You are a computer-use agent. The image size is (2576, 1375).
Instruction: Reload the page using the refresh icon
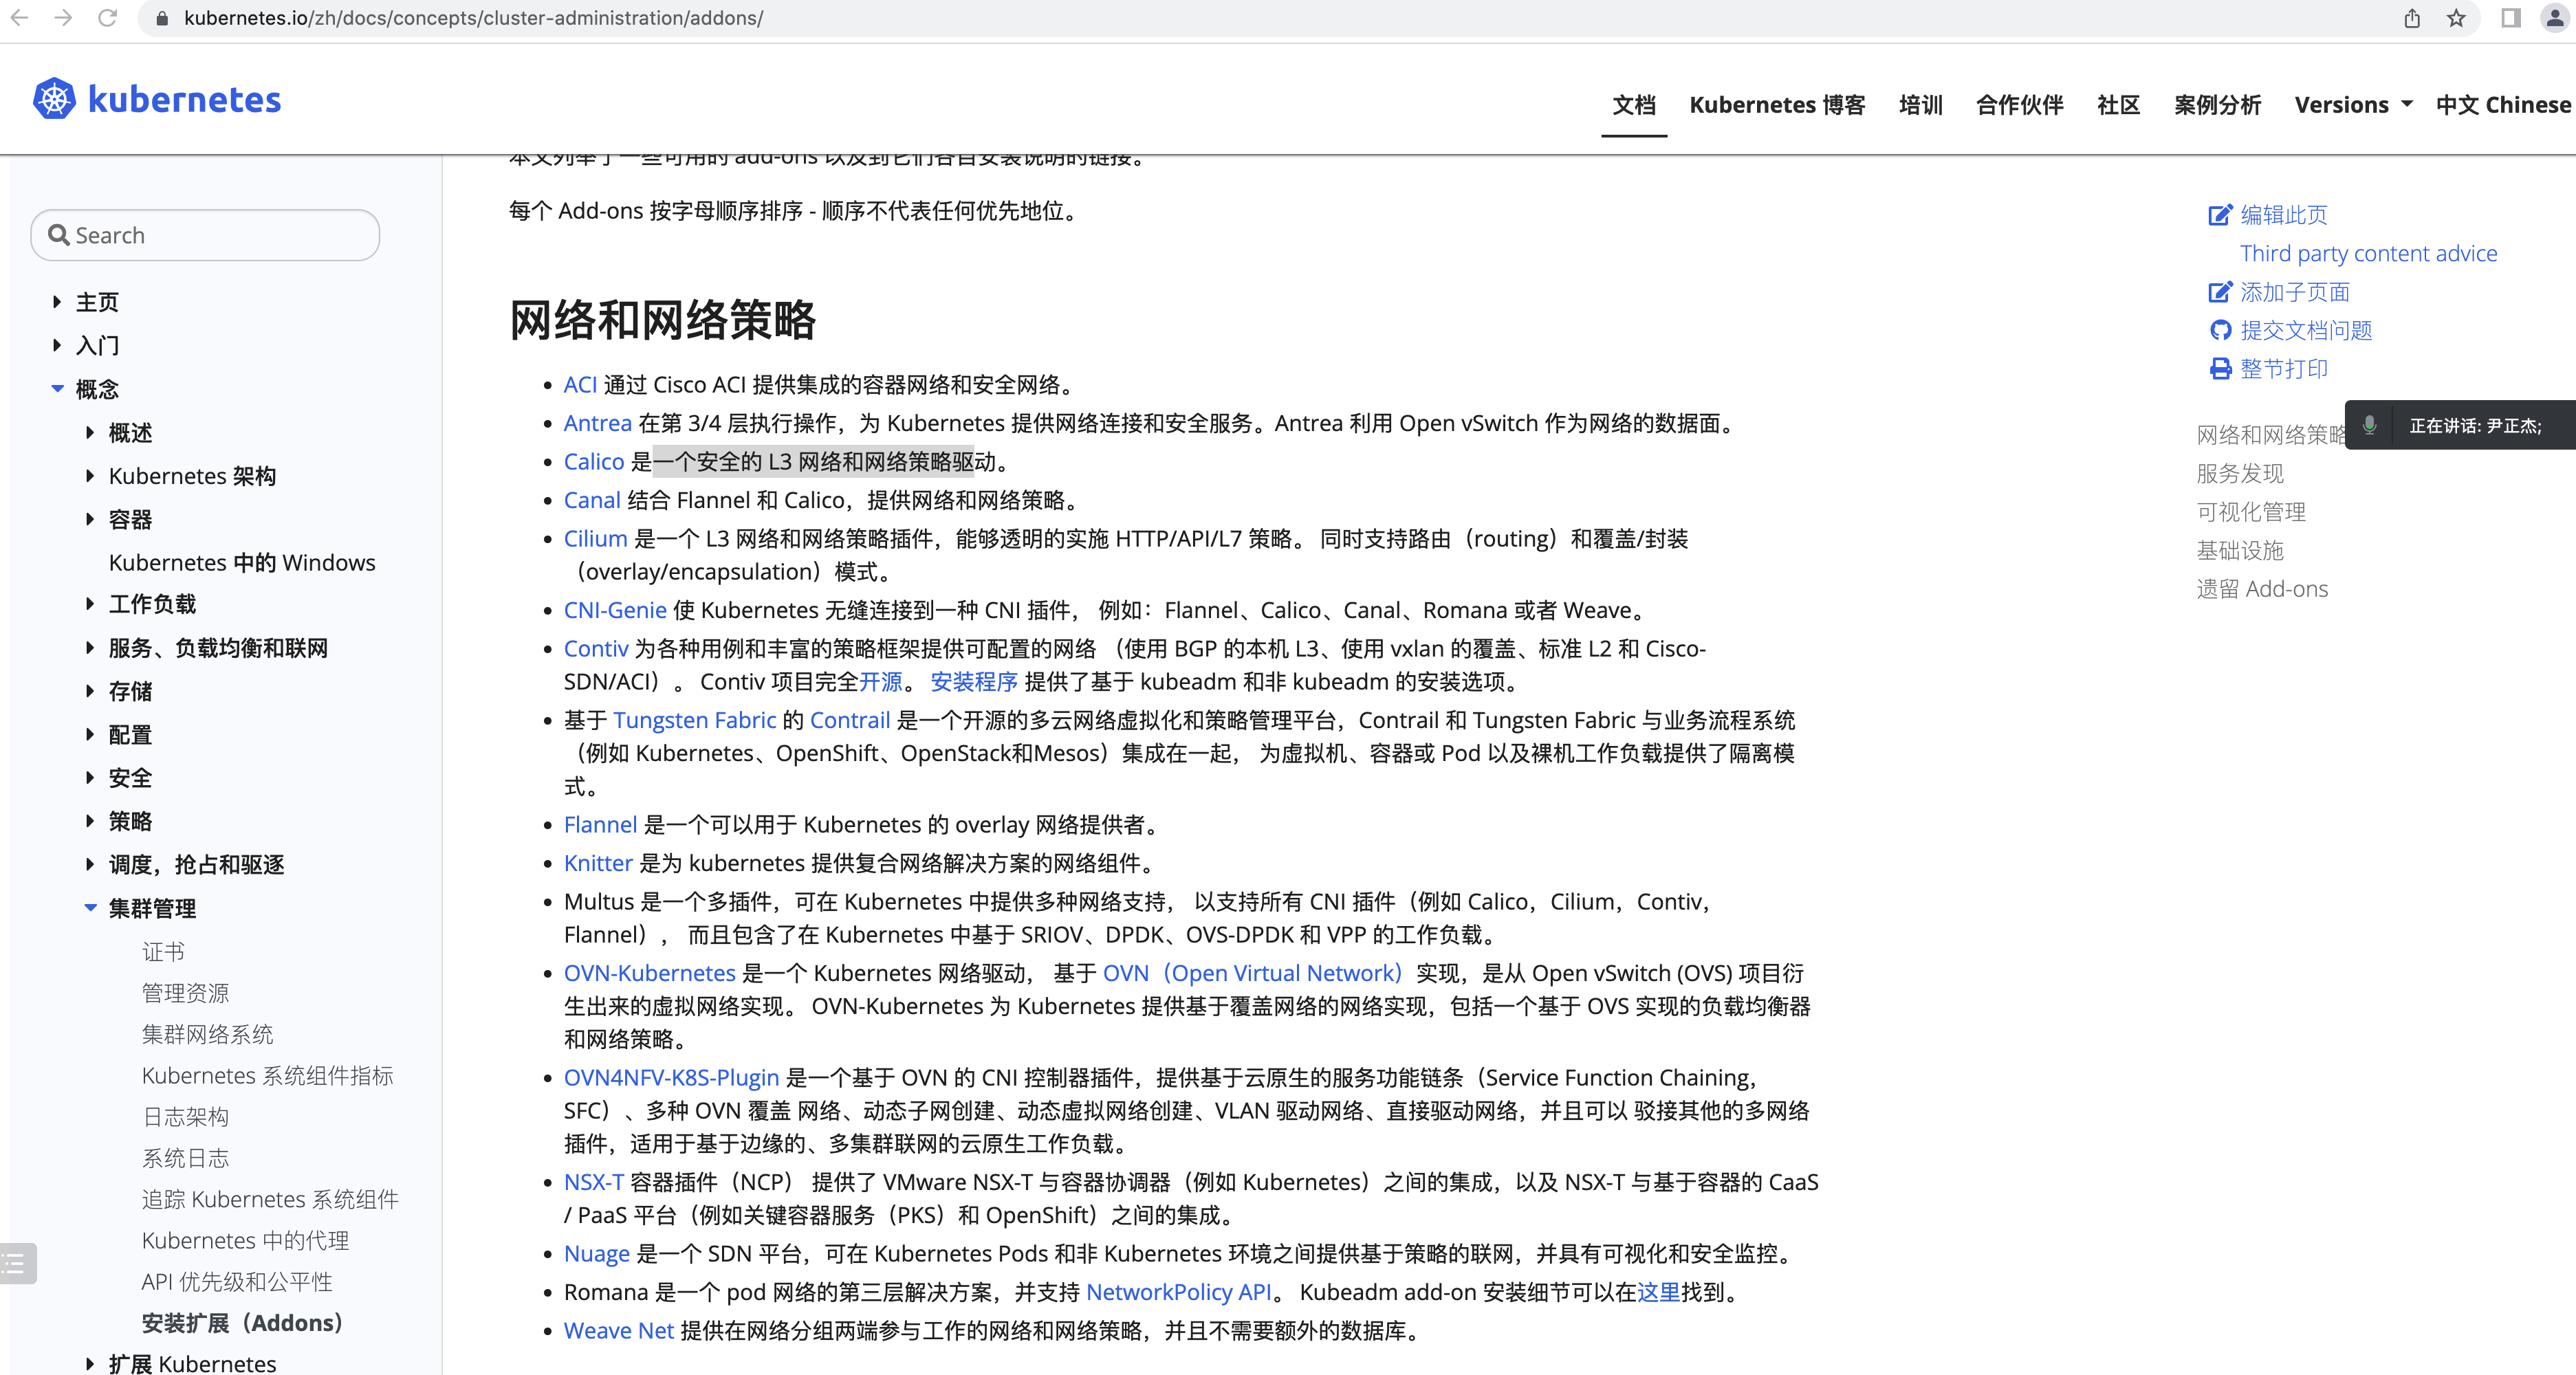click(107, 18)
